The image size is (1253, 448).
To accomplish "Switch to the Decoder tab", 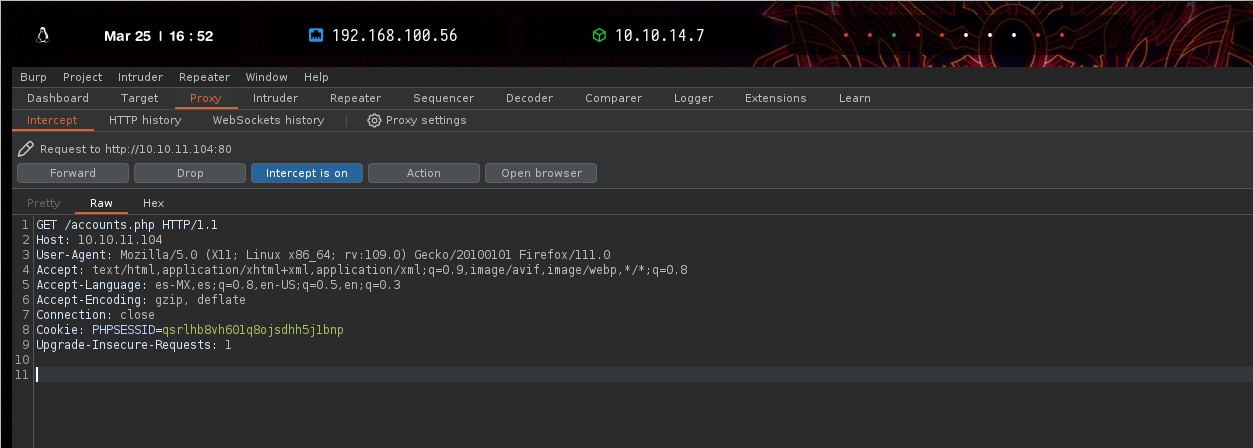I will click(x=529, y=98).
